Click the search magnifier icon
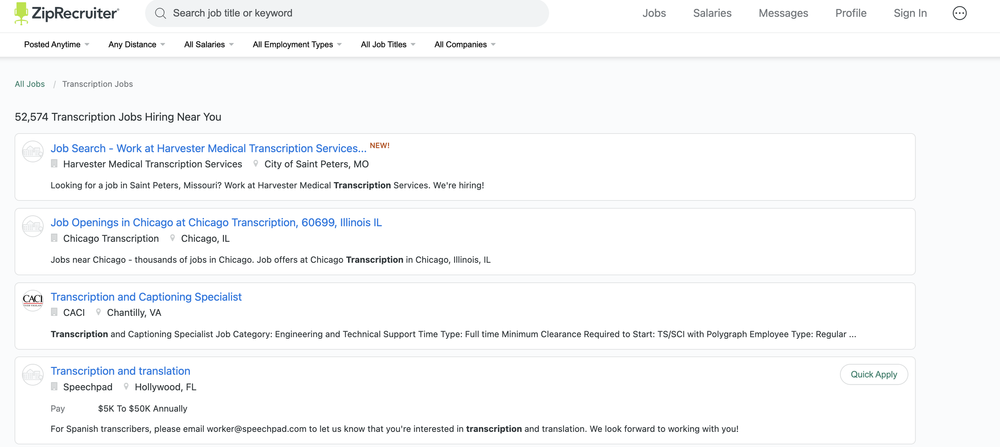The image size is (1000, 447). (161, 13)
